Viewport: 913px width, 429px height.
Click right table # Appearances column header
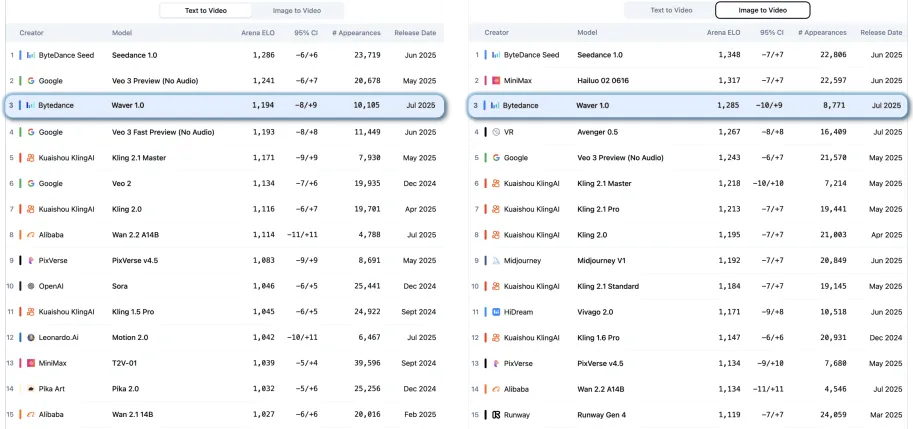822,33
